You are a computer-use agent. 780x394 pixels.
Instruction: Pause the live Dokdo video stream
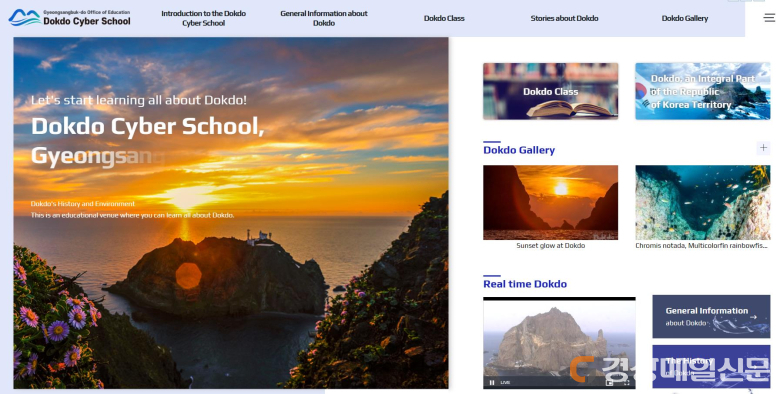(x=492, y=383)
